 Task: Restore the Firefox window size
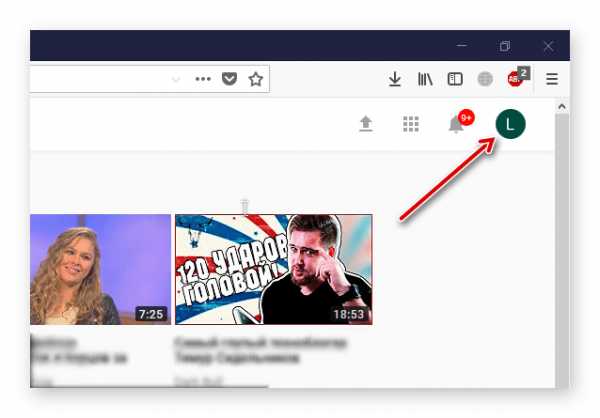(505, 46)
